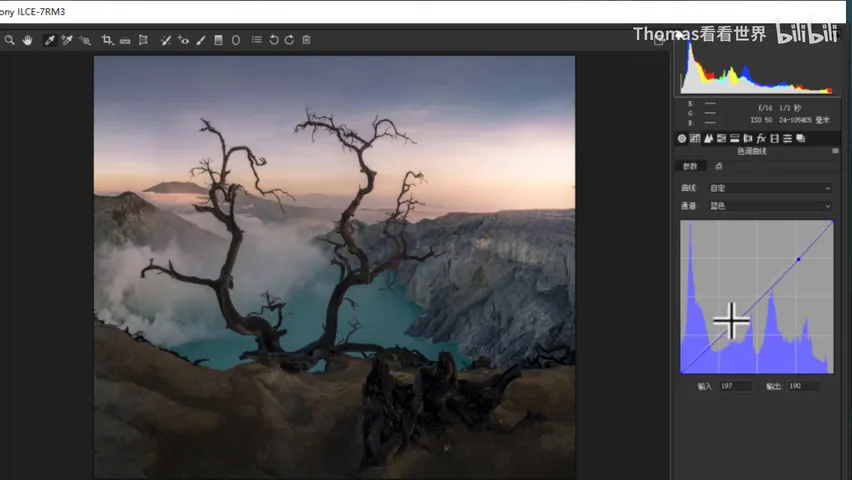852x480 pixels.
Task: Click the tree photo preview
Action: (x=335, y=267)
